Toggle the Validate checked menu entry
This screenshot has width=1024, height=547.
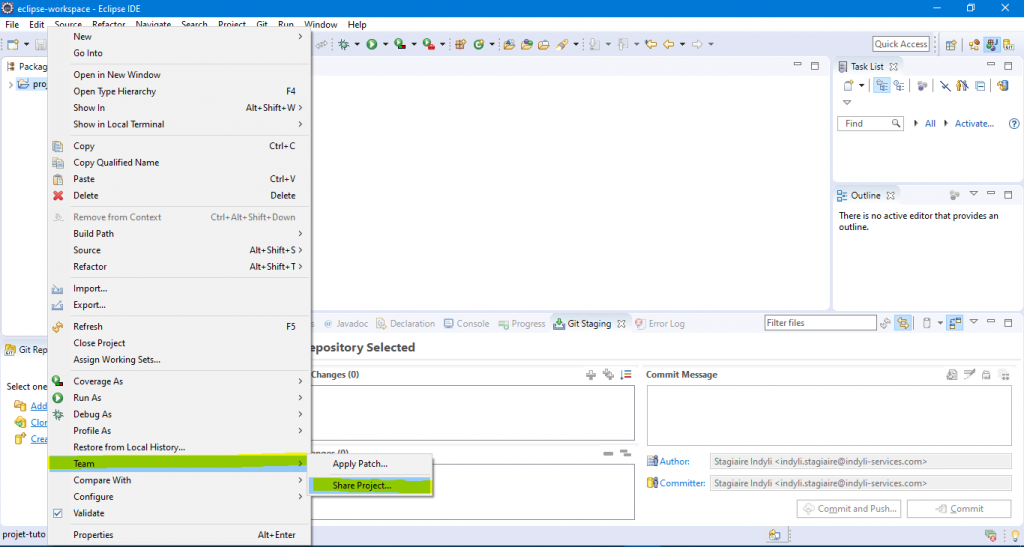[x=88, y=513]
